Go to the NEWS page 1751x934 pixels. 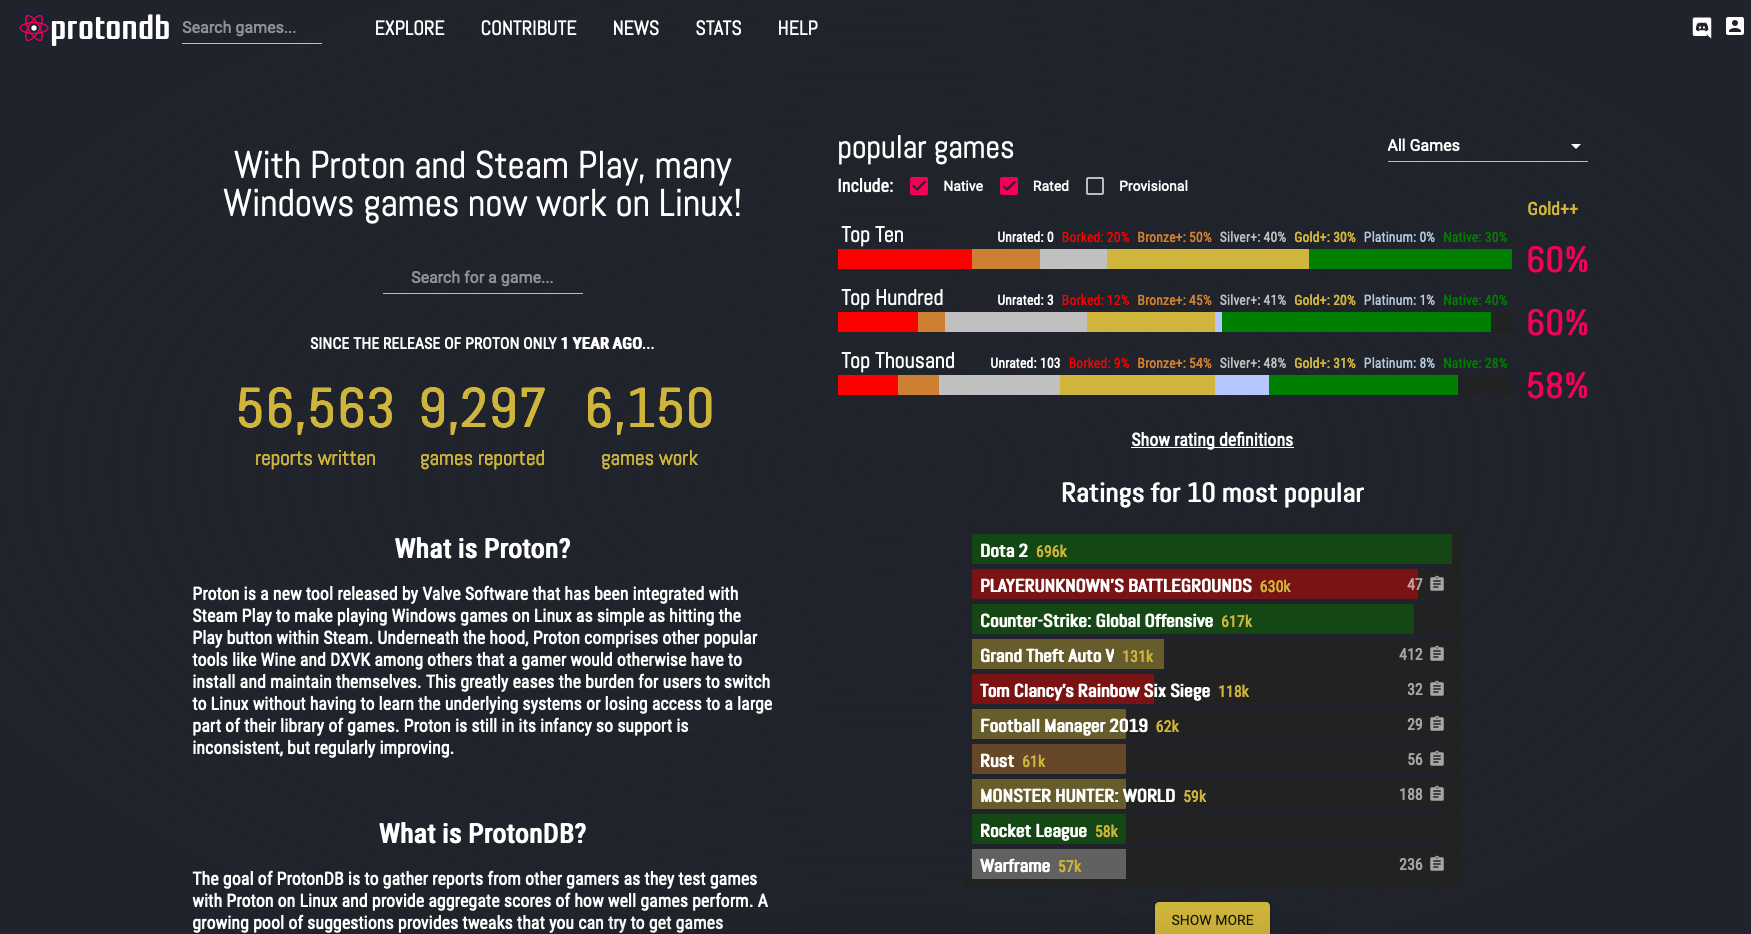tap(636, 28)
